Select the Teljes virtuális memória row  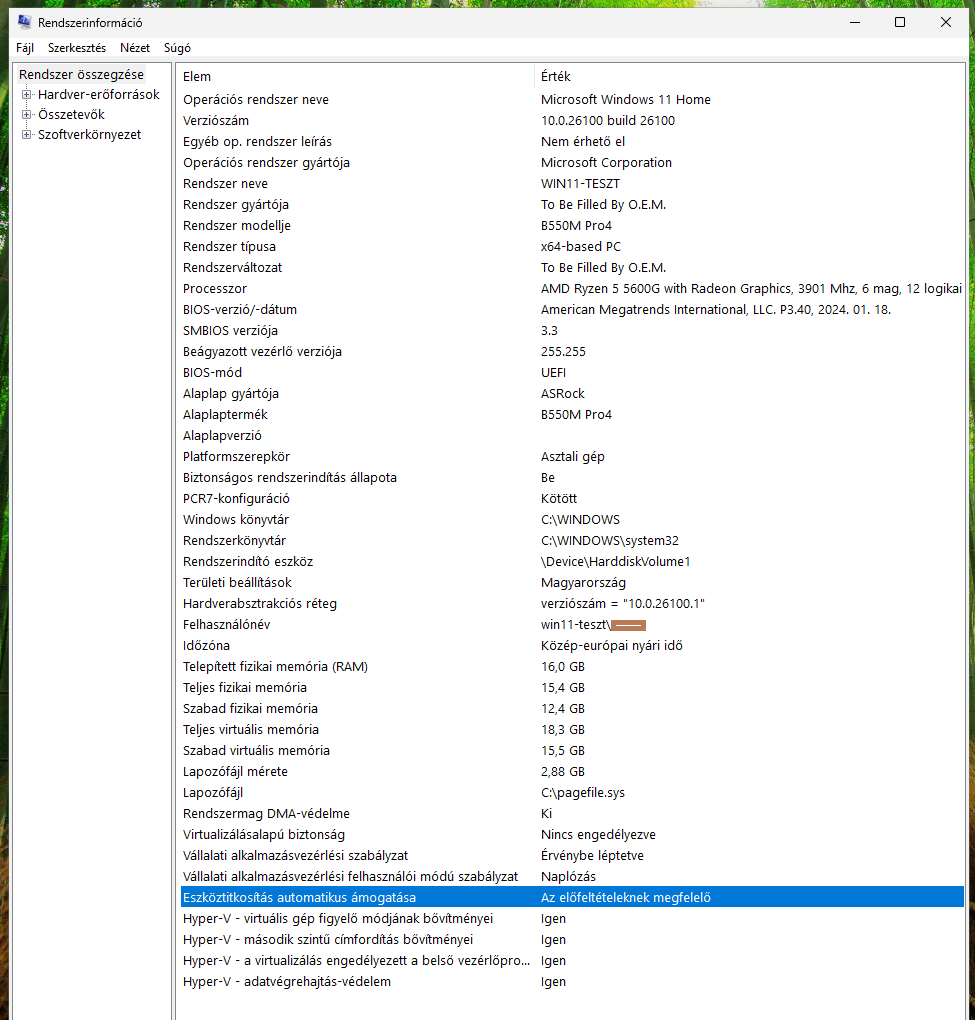tap(572, 730)
